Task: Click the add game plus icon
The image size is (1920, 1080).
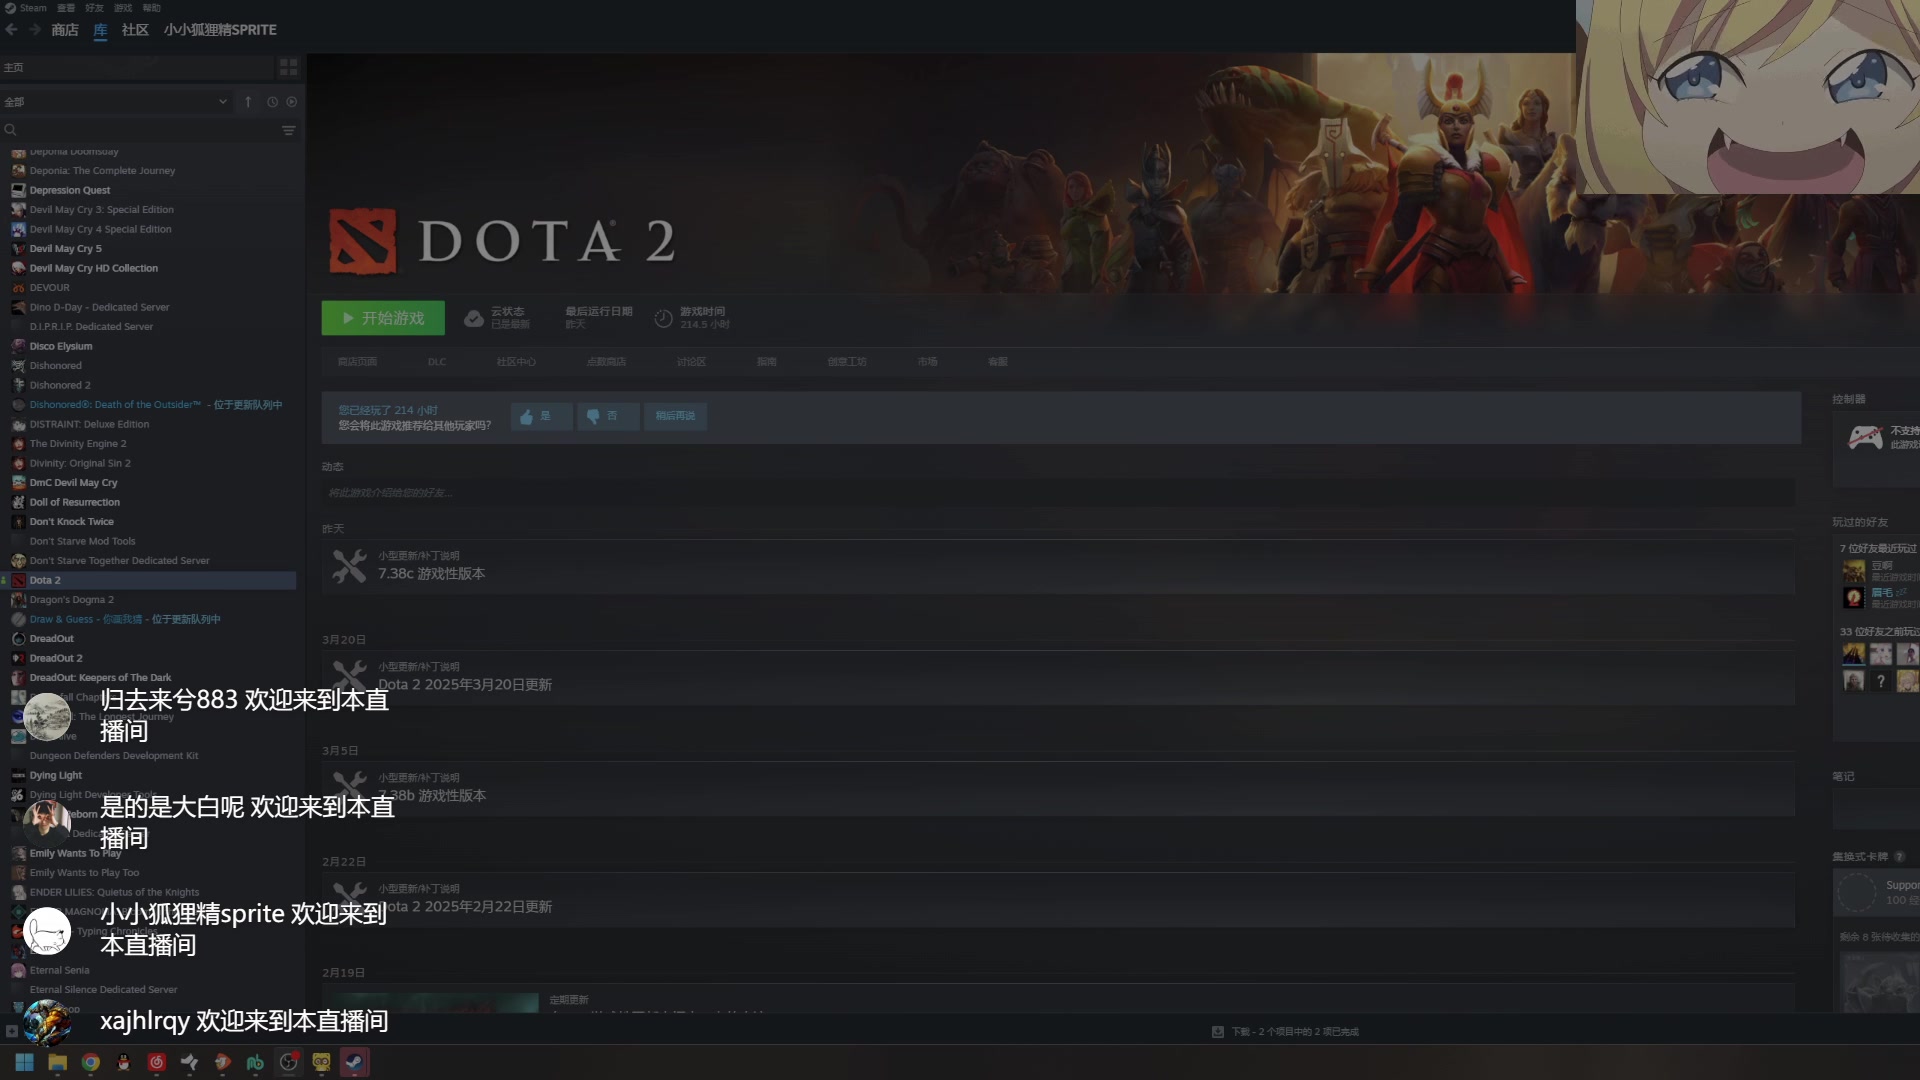Action: click(x=12, y=1031)
